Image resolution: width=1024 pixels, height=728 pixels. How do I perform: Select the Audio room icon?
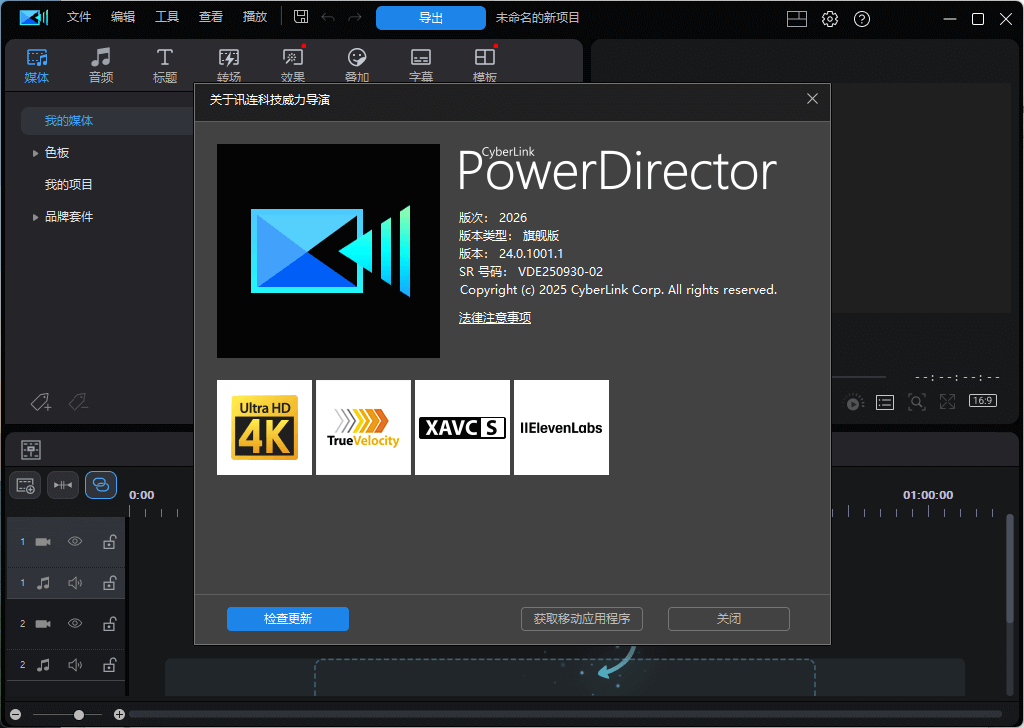pos(100,65)
